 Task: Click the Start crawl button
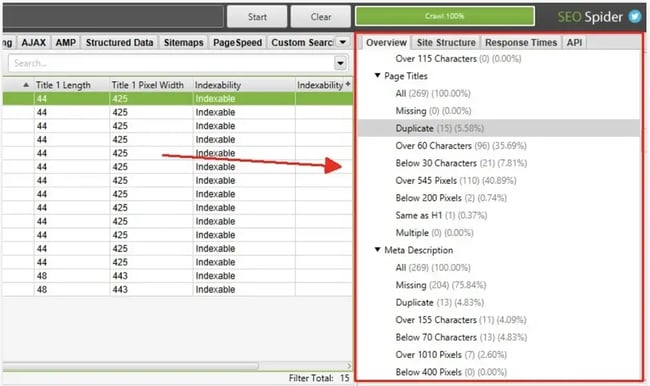pyautogui.click(x=257, y=17)
